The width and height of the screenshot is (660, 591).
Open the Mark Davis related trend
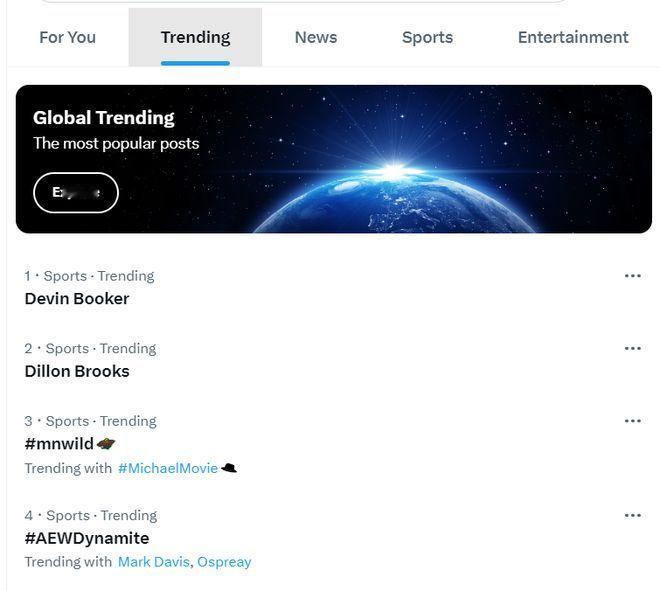pyautogui.click(x=153, y=562)
